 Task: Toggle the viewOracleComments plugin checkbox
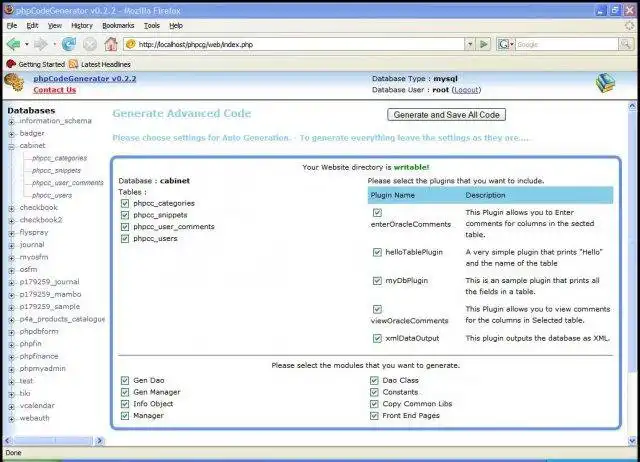(377, 309)
